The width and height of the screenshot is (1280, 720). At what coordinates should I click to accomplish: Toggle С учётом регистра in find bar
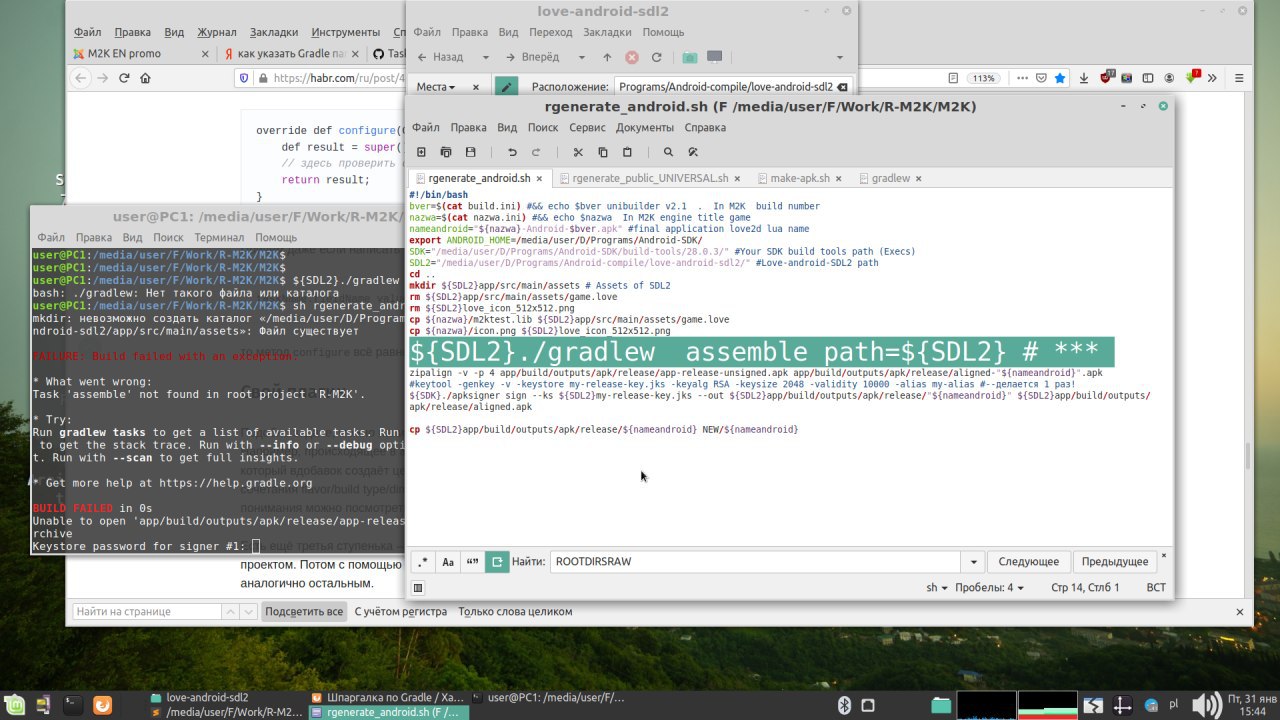click(402, 611)
